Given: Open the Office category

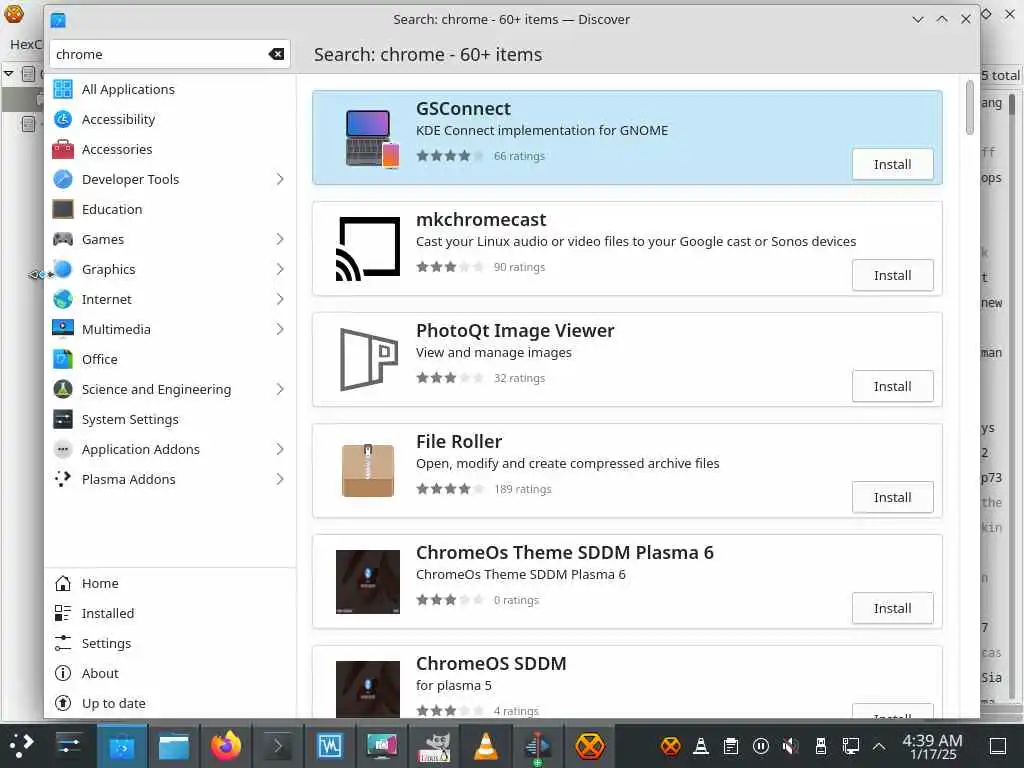Looking at the screenshot, I should [170, 360].
